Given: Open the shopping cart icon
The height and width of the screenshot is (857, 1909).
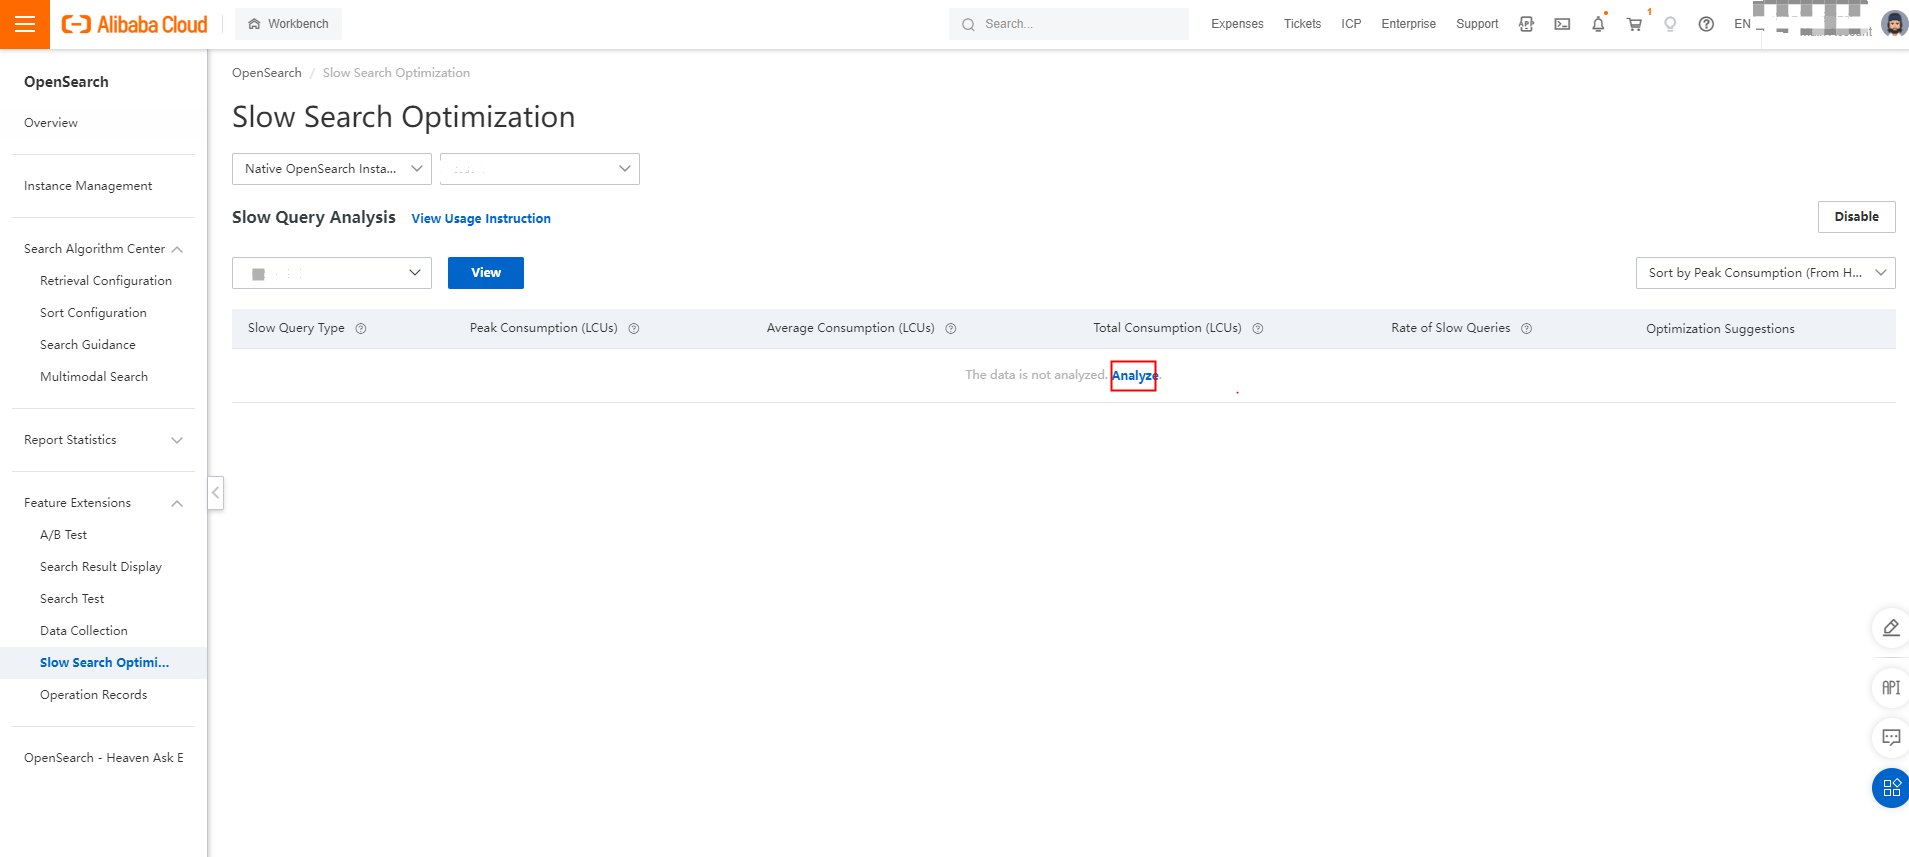Looking at the screenshot, I should pyautogui.click(x=1634, y=24).
